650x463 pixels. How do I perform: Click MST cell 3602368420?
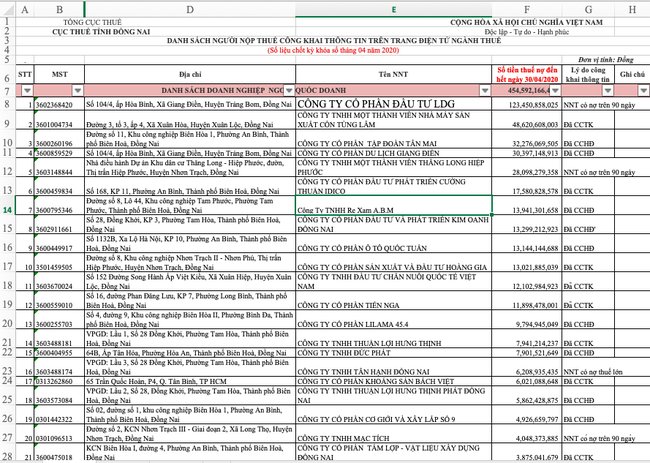59,105
